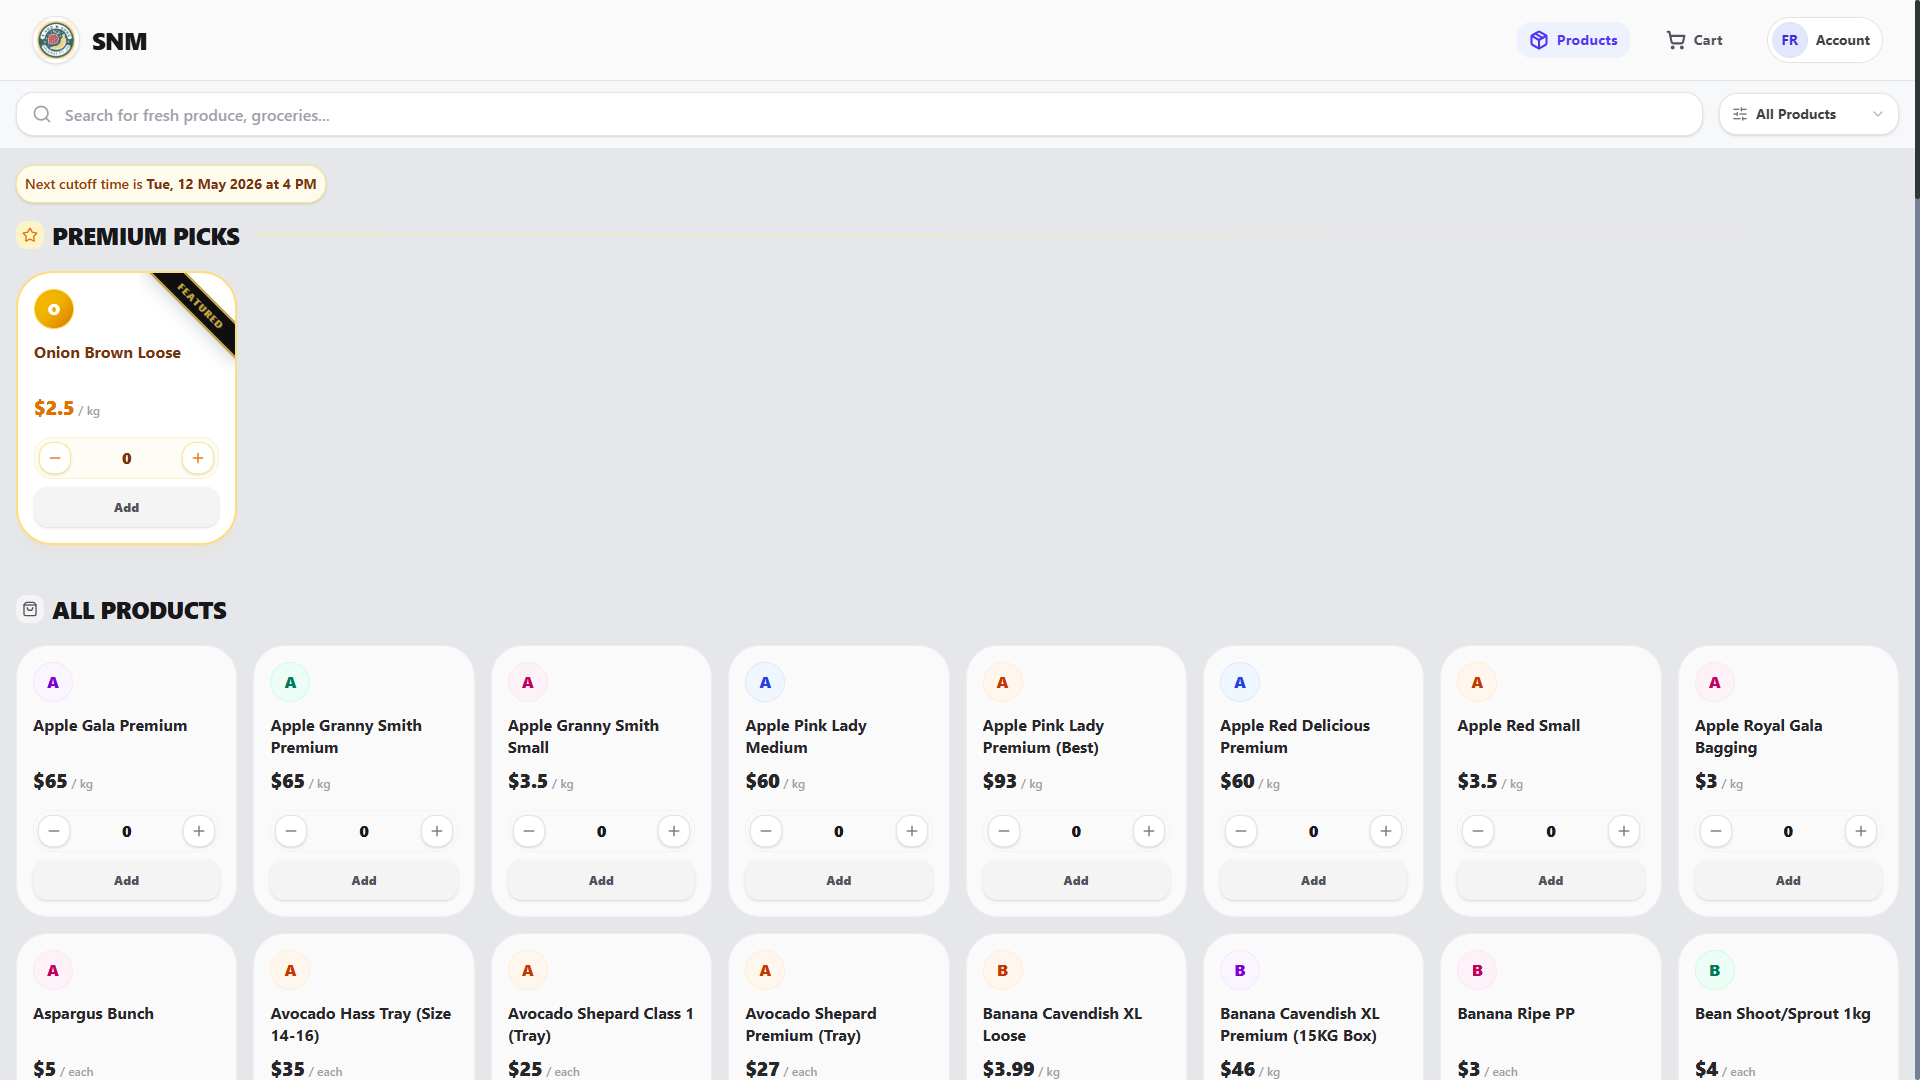Screen dimensions: 1920x1080
Task: Click the Apple Gala Premium letter icon
Action: point(53,682)
